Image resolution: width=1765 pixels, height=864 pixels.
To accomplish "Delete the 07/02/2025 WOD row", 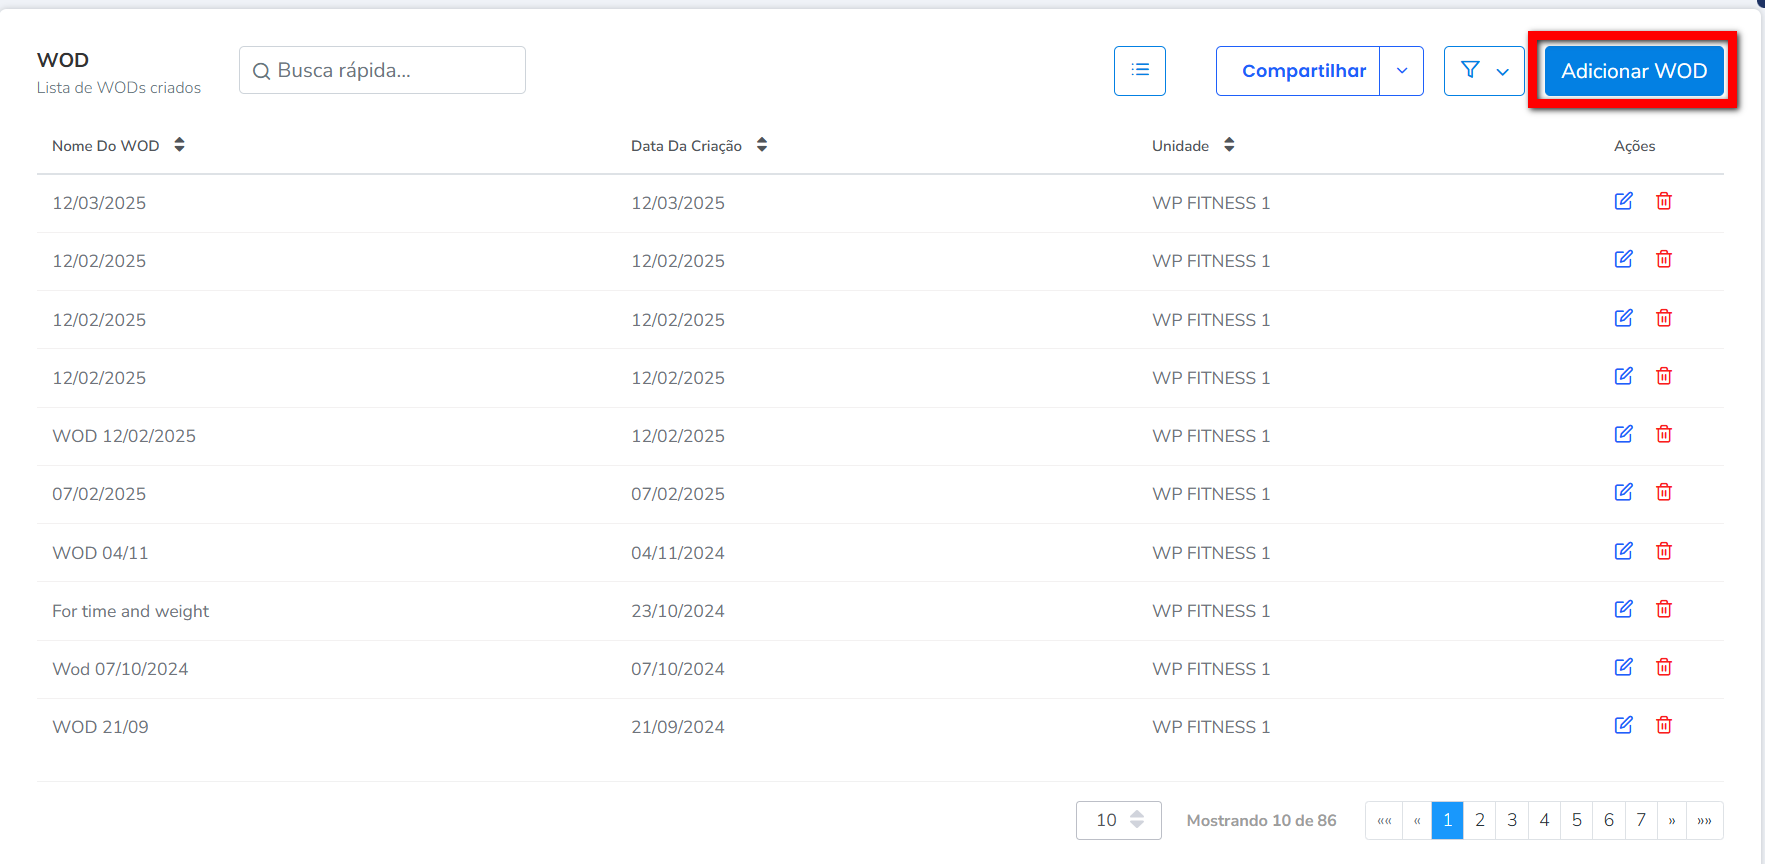I will (x=1663, y=492).
